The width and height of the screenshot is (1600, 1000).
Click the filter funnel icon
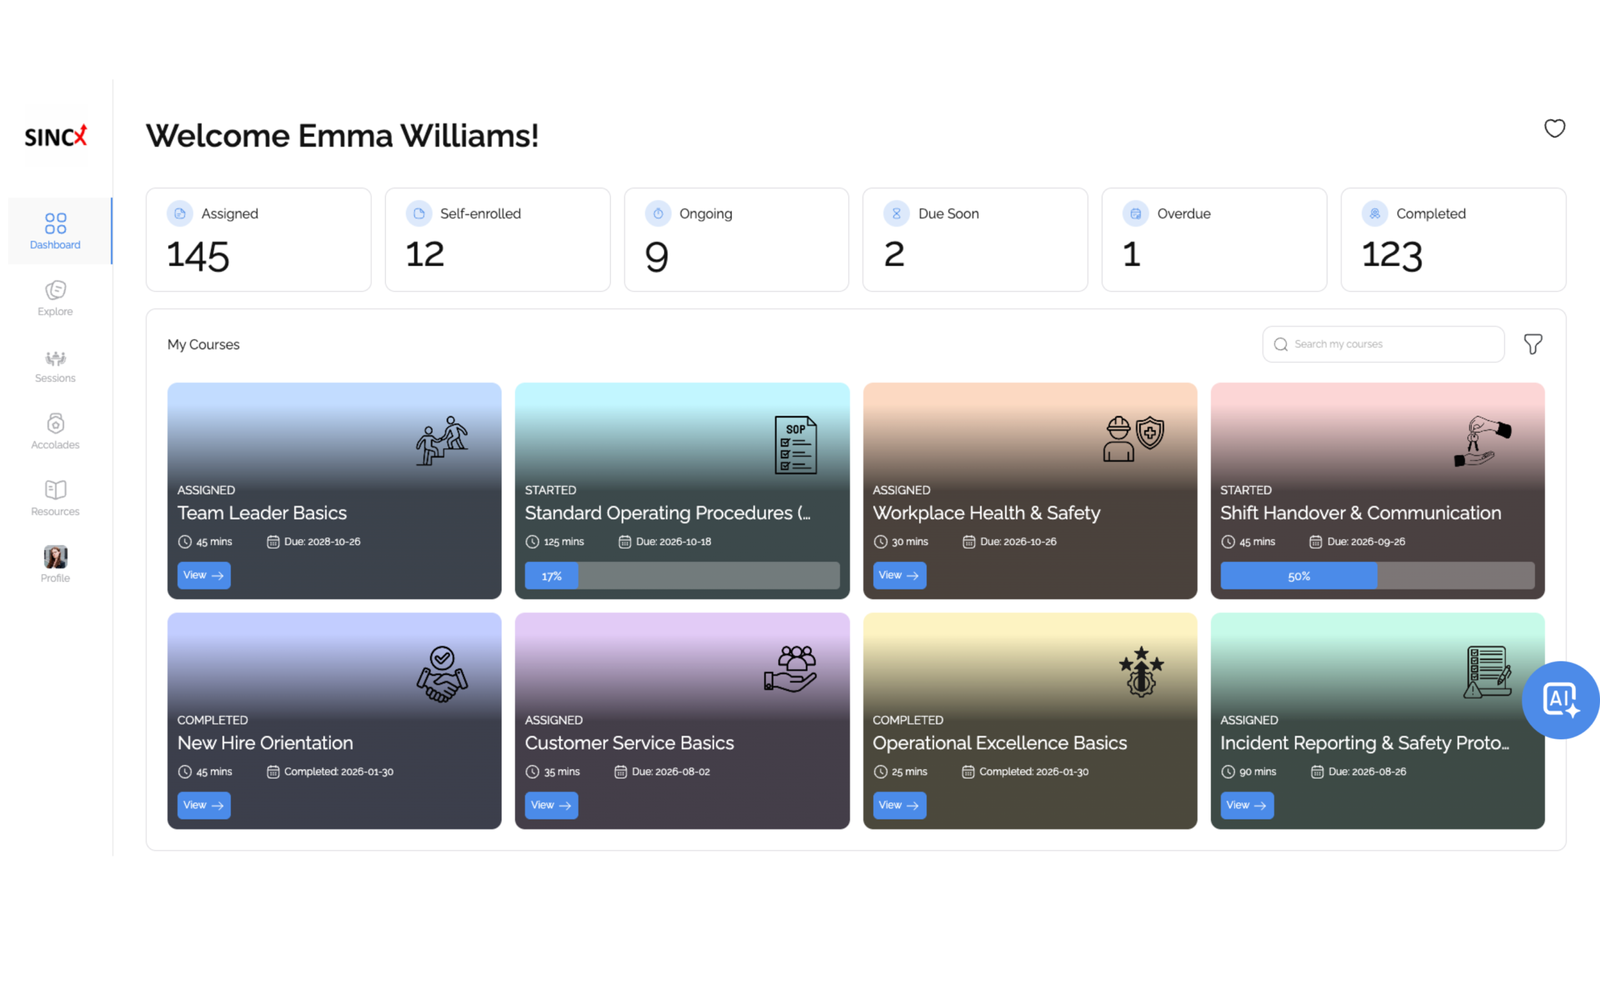pos(1532,344)
